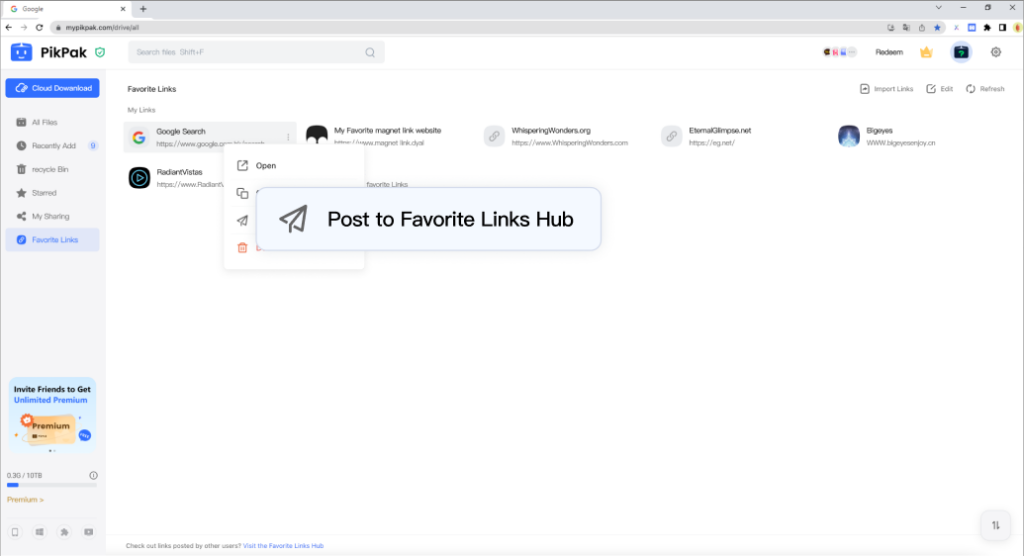
Task: Open the browser extension puzzle icon in sidebar
Action: (65, 531)
